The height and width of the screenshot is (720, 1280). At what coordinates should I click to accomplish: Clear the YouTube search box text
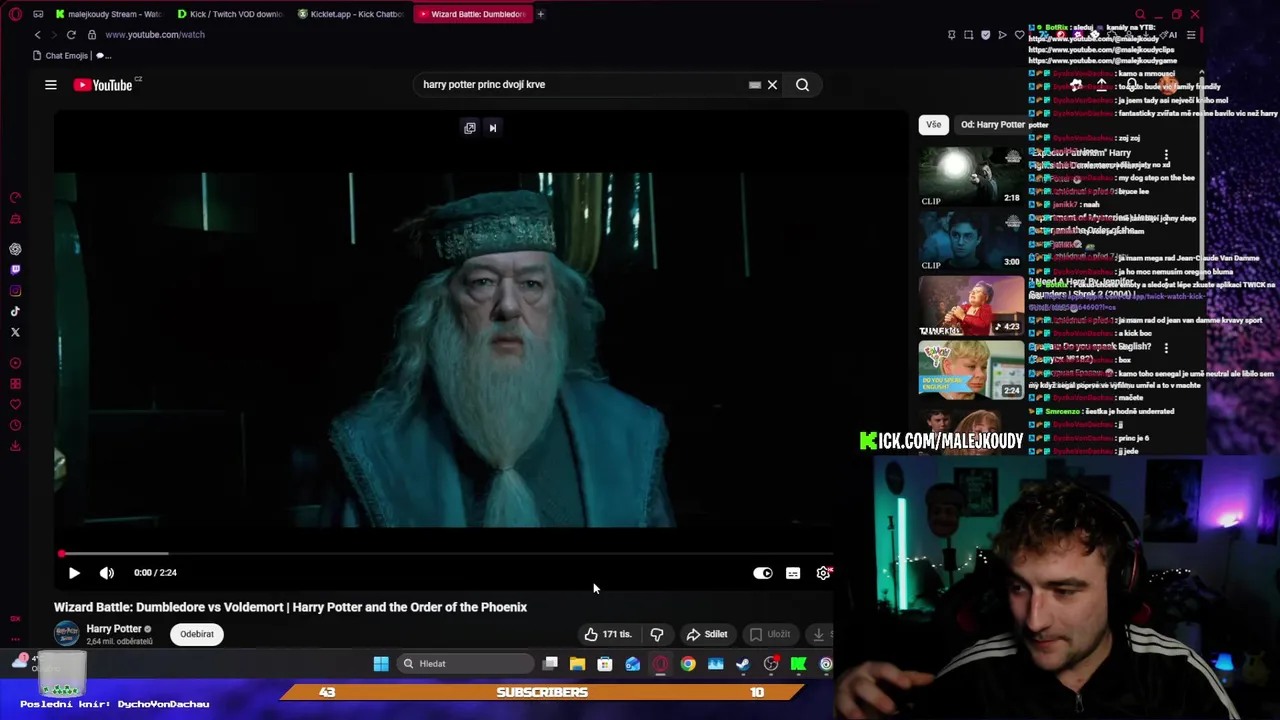(x=772, y=85)
